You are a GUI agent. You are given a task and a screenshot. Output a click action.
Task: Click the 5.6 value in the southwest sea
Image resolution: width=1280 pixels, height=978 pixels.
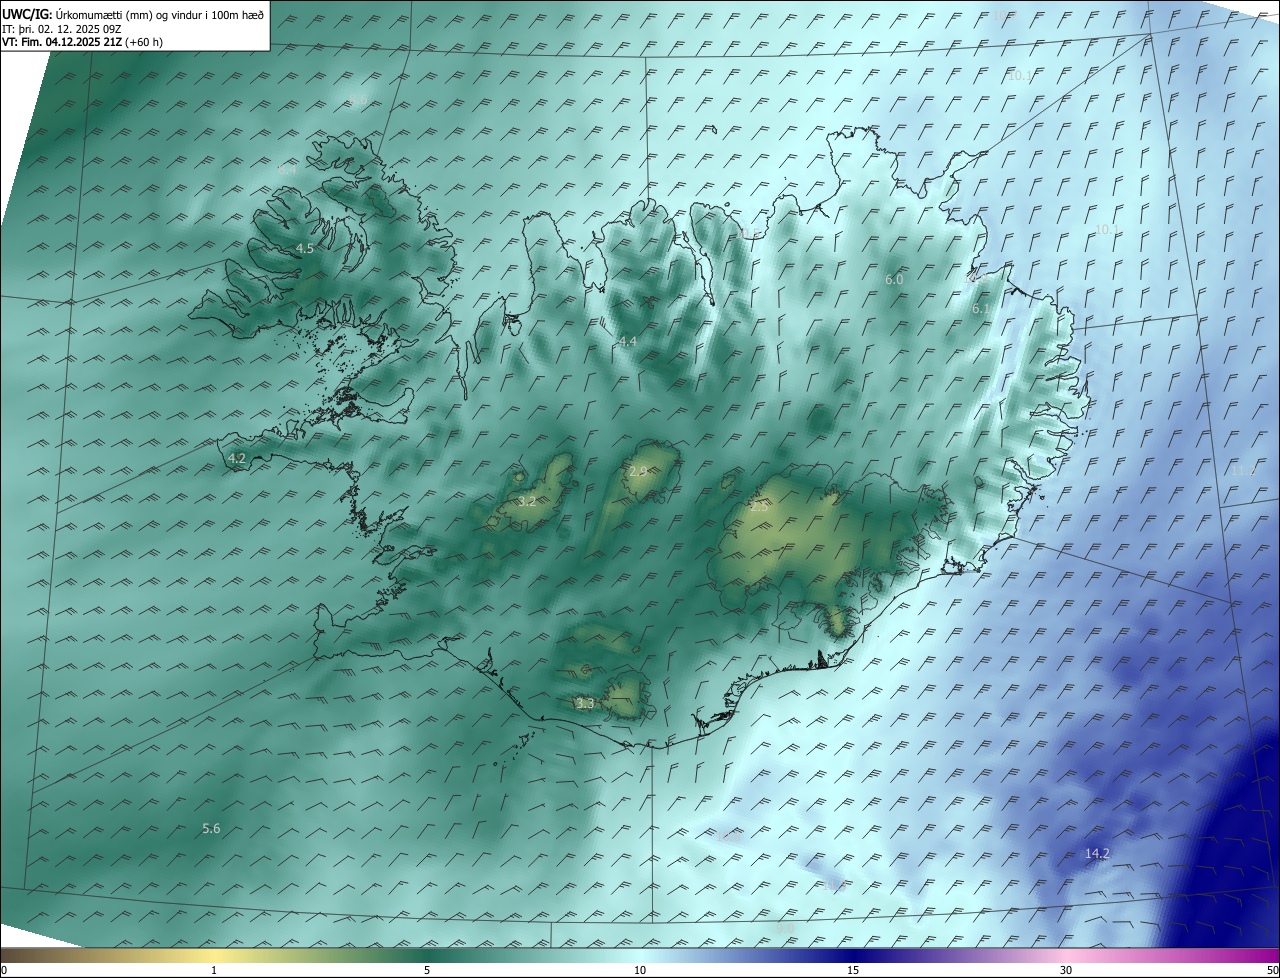[211, 828]
